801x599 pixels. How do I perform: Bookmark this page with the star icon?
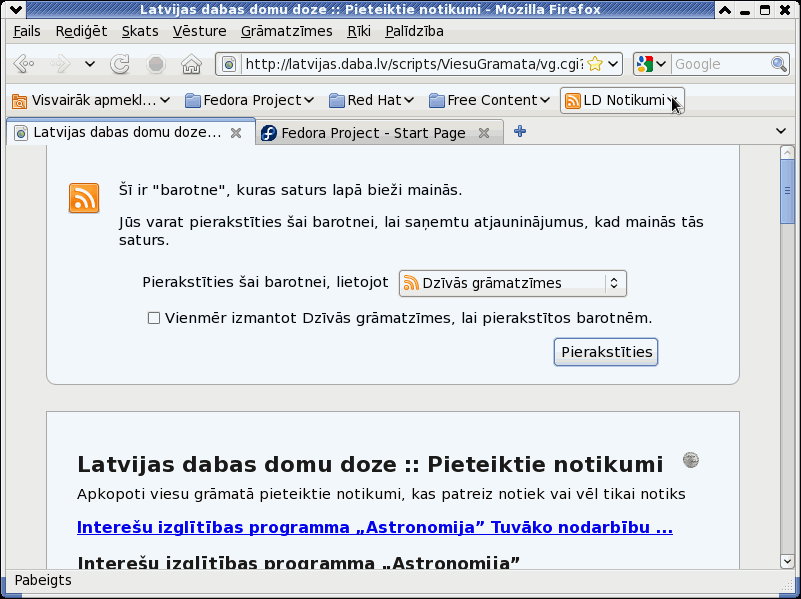click(x=595, y=64)
